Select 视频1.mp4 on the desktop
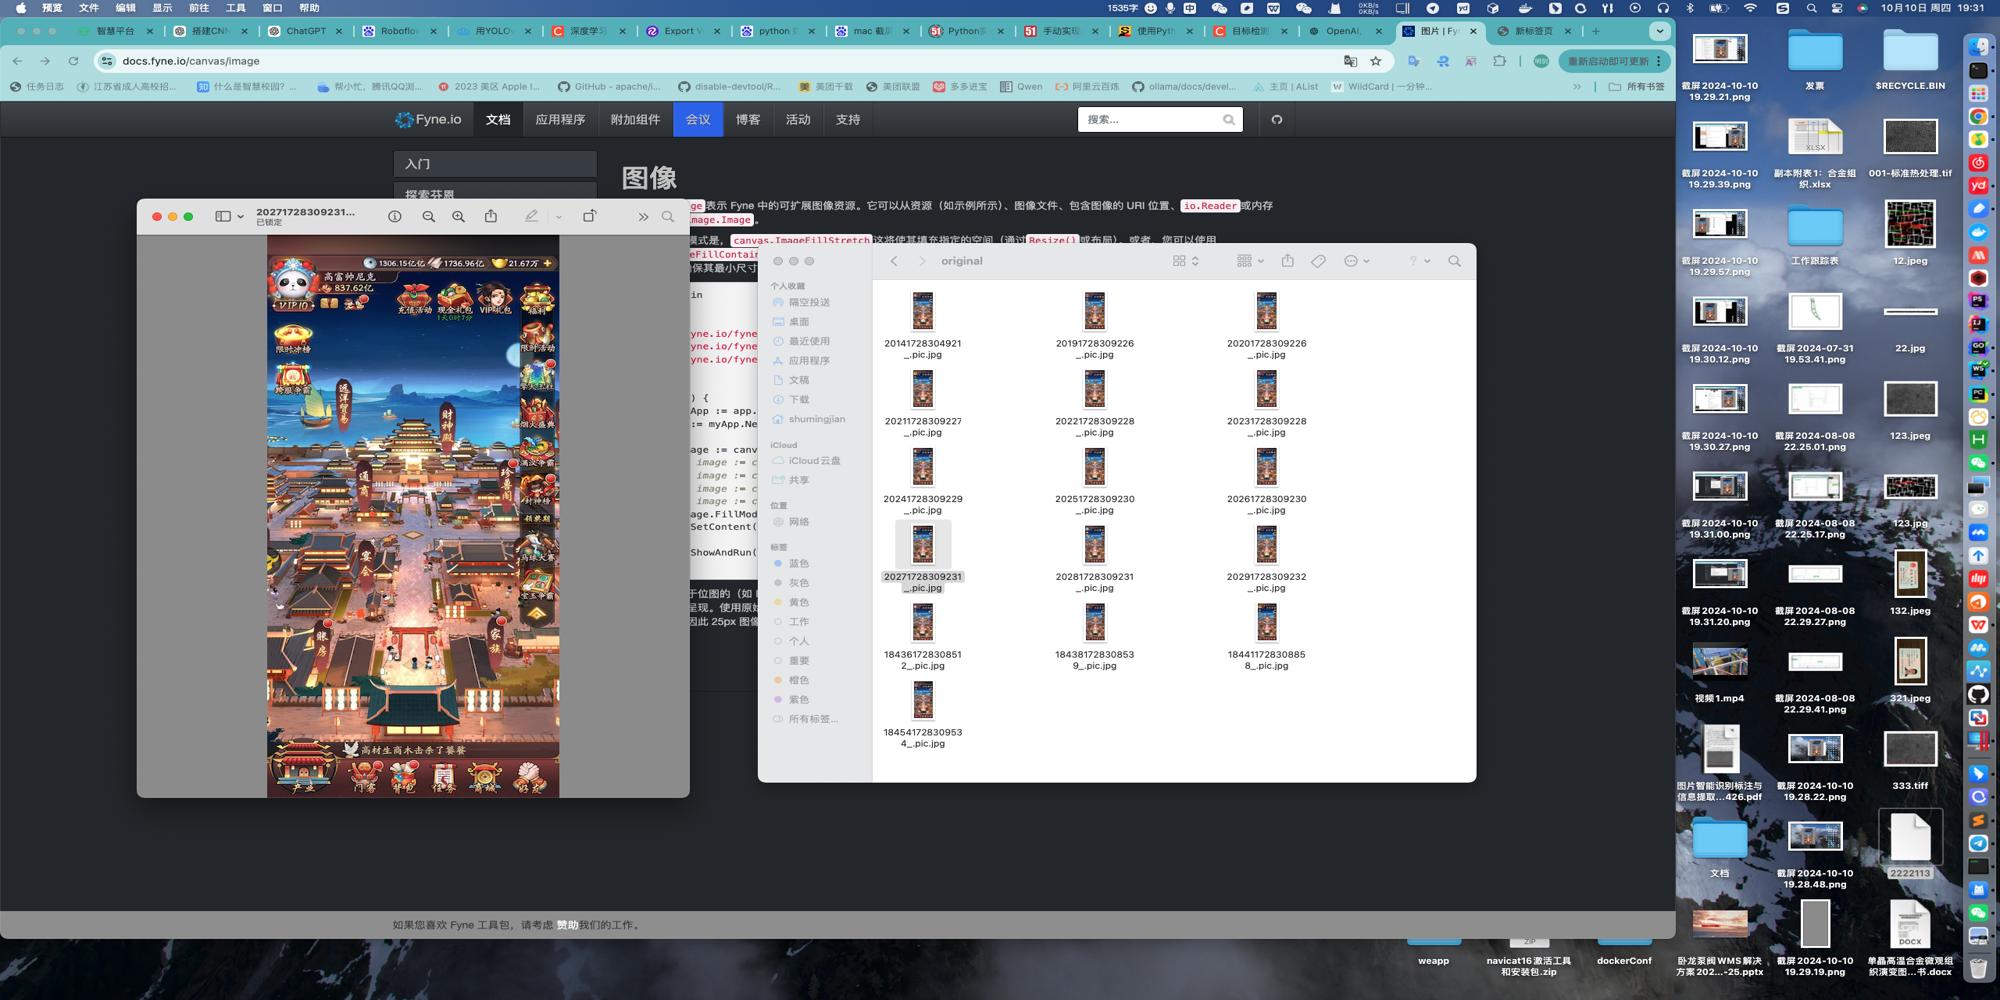The width and height of the screenshot is (2000, 1000). pyautogui.click(x=1720, y=672)
